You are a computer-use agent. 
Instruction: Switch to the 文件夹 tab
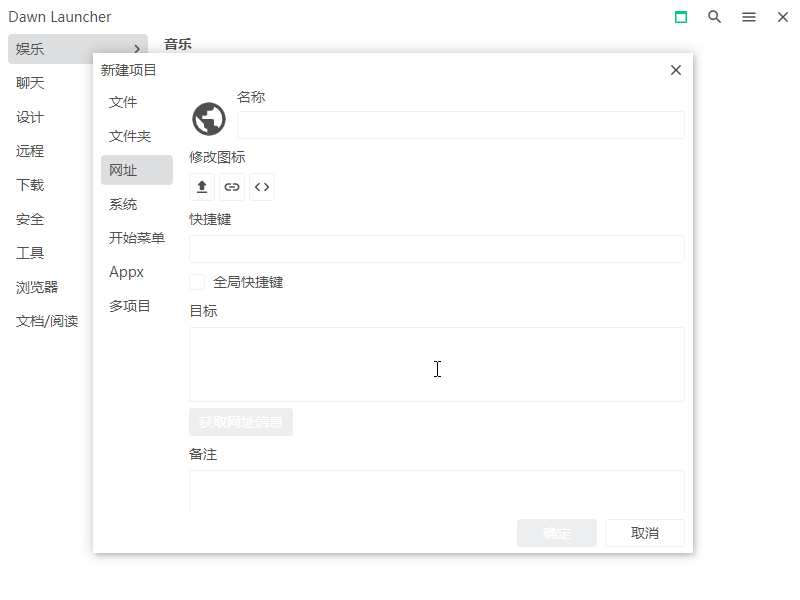point(130,136)
